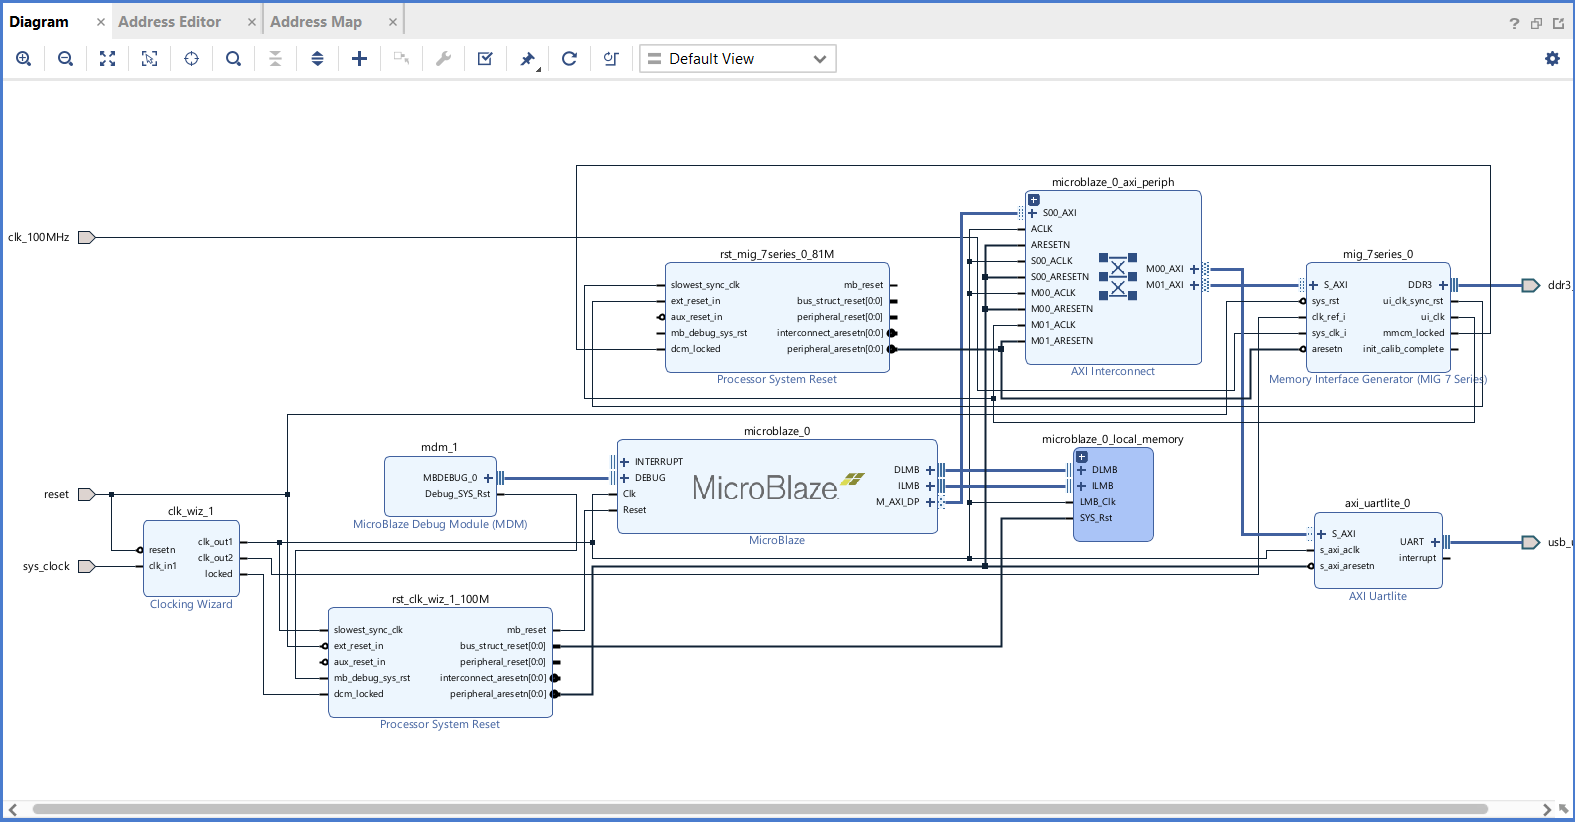Click the rst_mig_7series_0_81M block title
1575x823 pixels.
(x=777, y=255)
